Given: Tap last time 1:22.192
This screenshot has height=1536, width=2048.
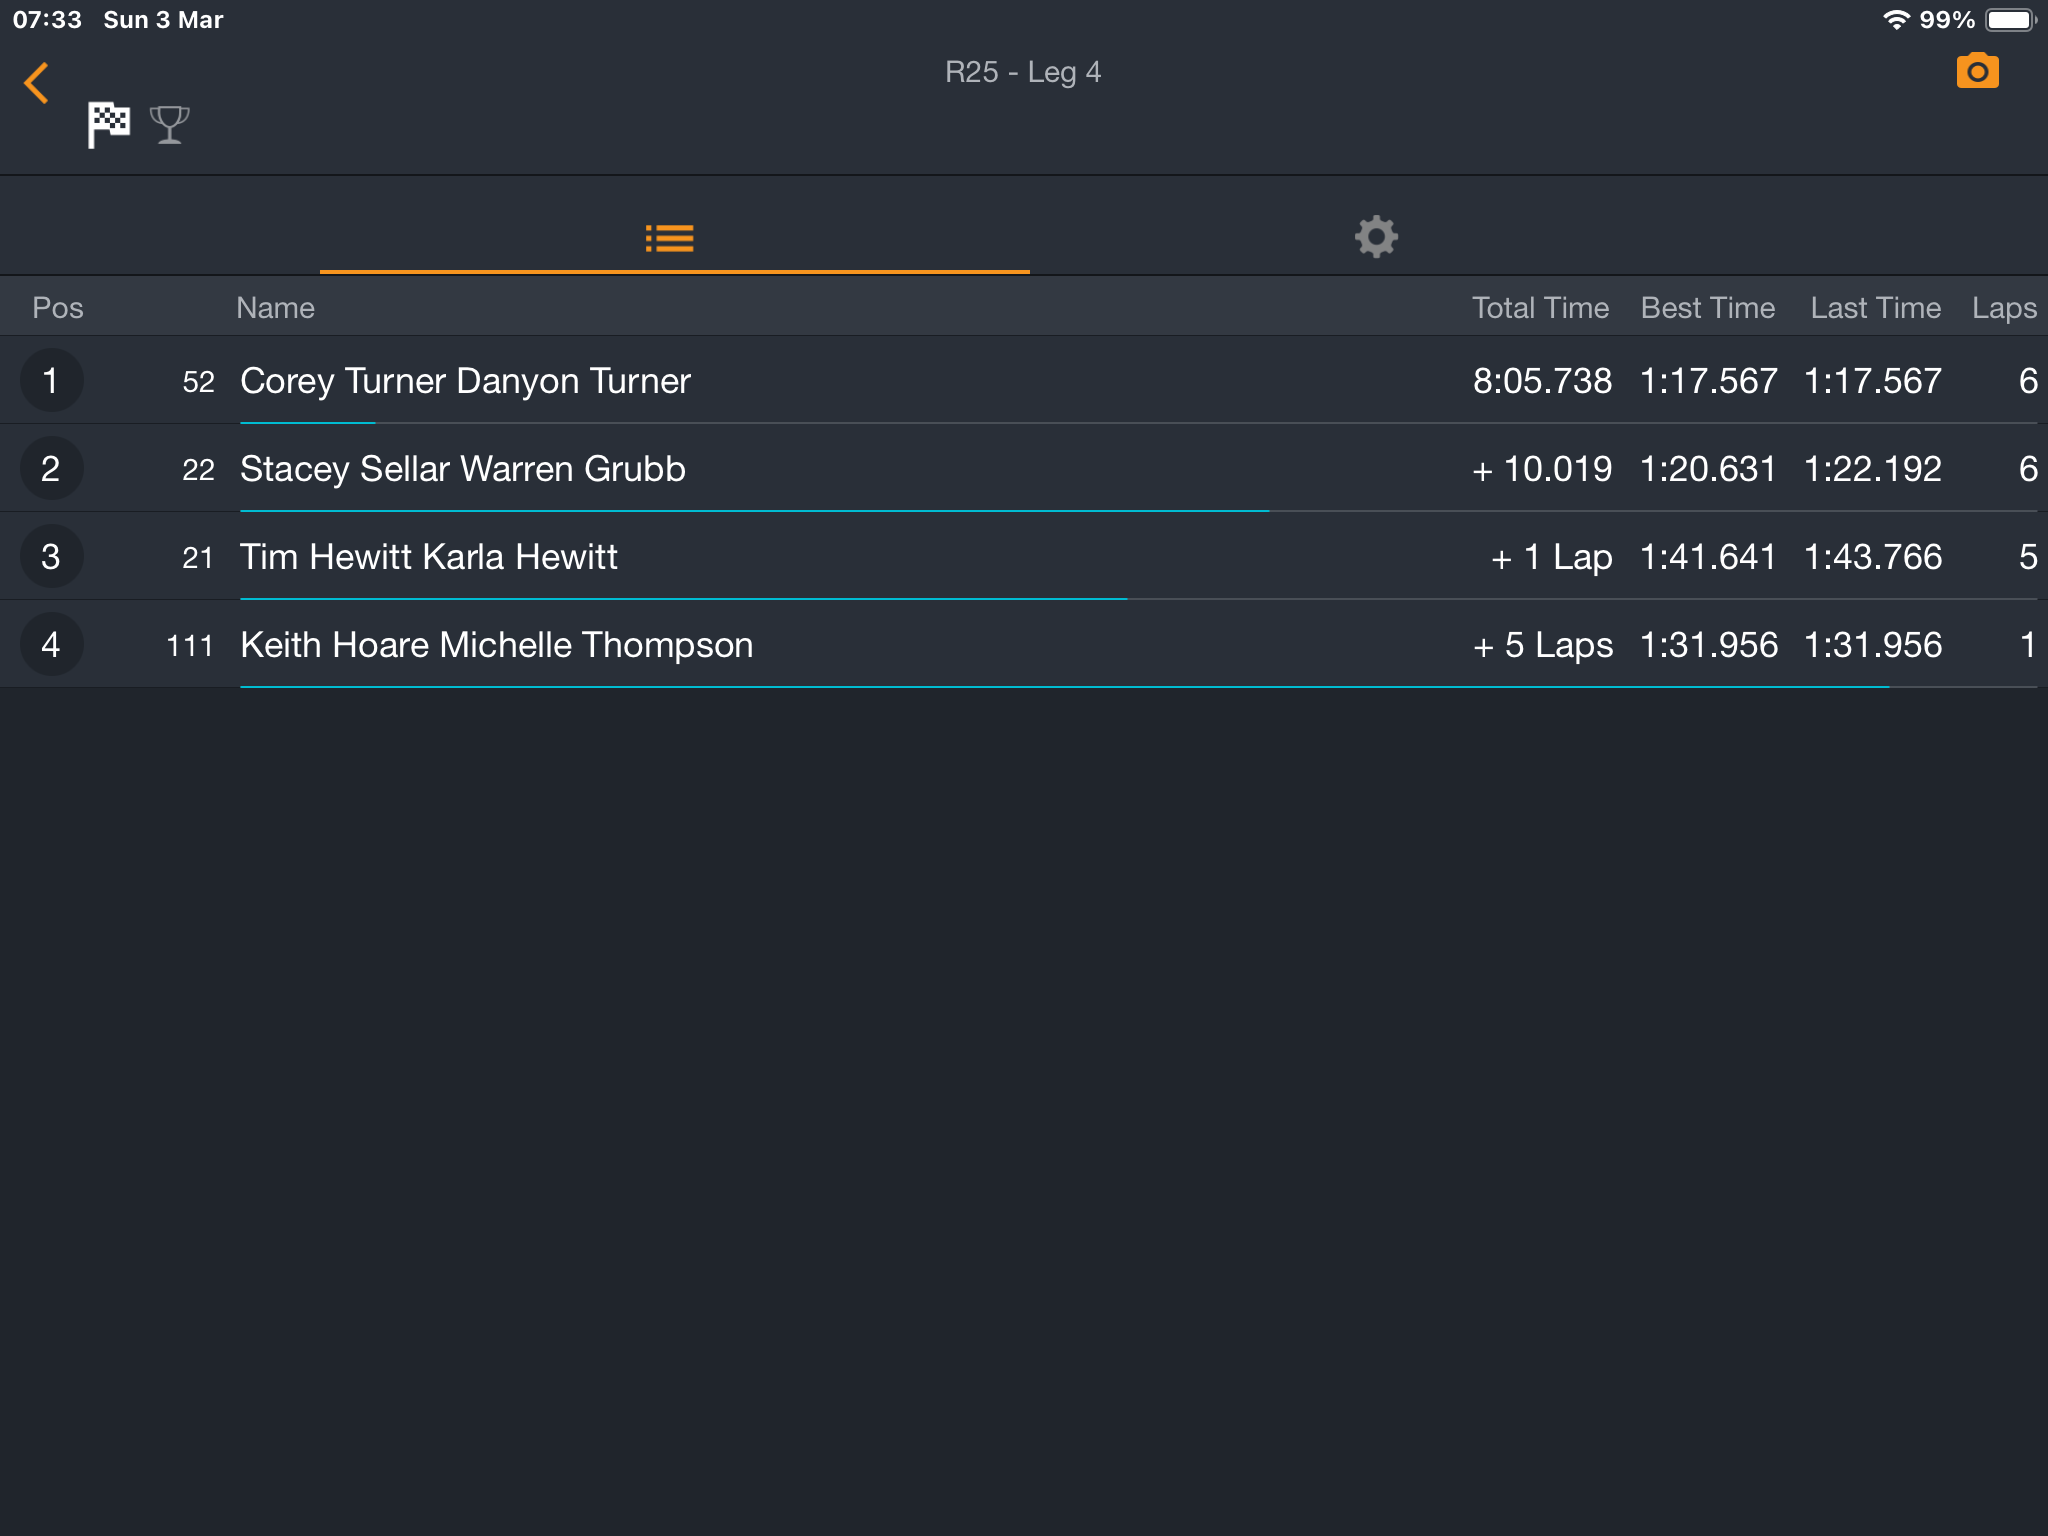Looking at the screenshot, I should click(x=1873, y=469).
